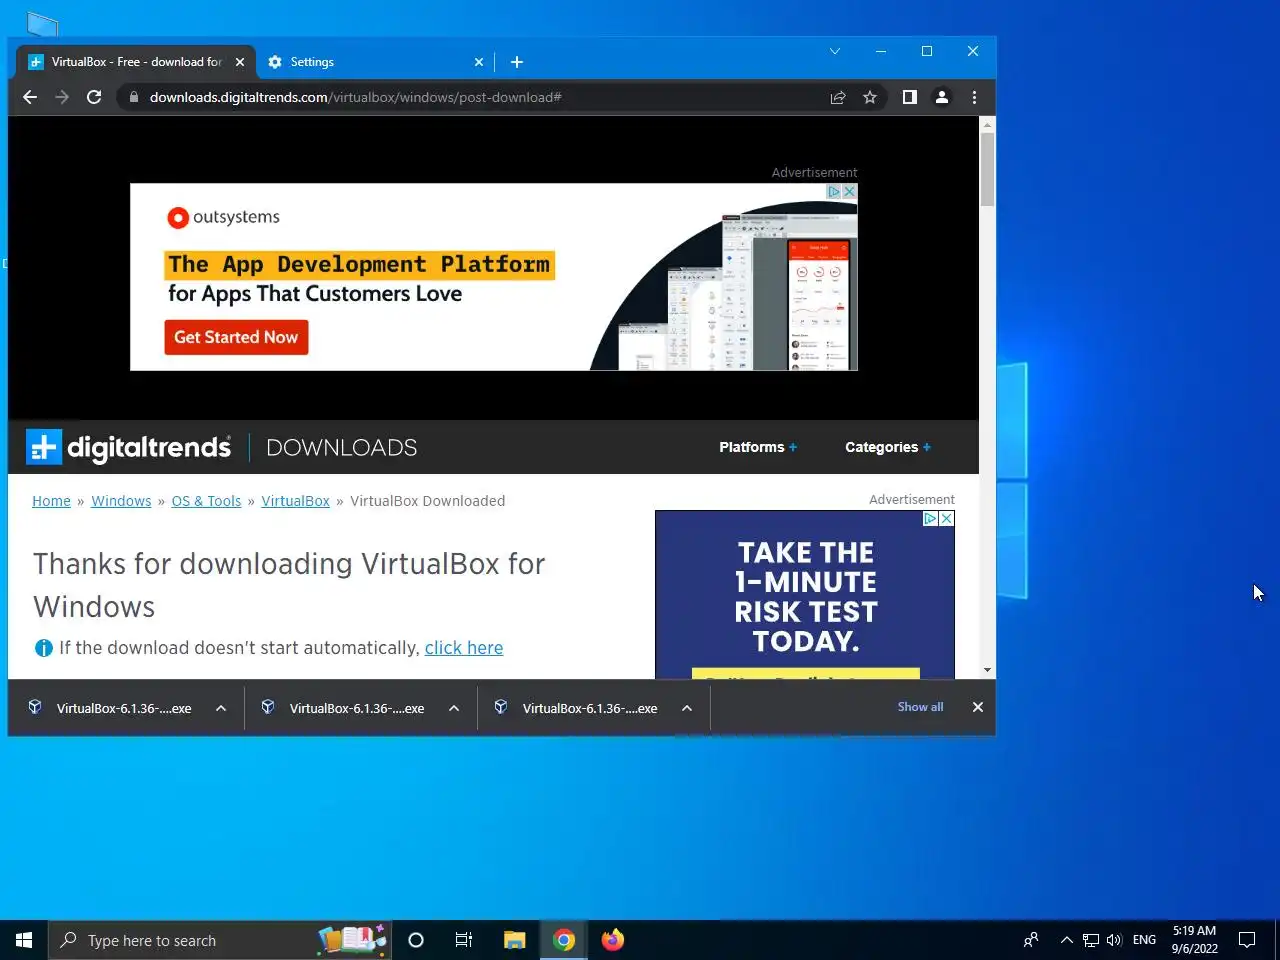
Task: Click the 'click here' download link
Action: [x=464, y=648]
